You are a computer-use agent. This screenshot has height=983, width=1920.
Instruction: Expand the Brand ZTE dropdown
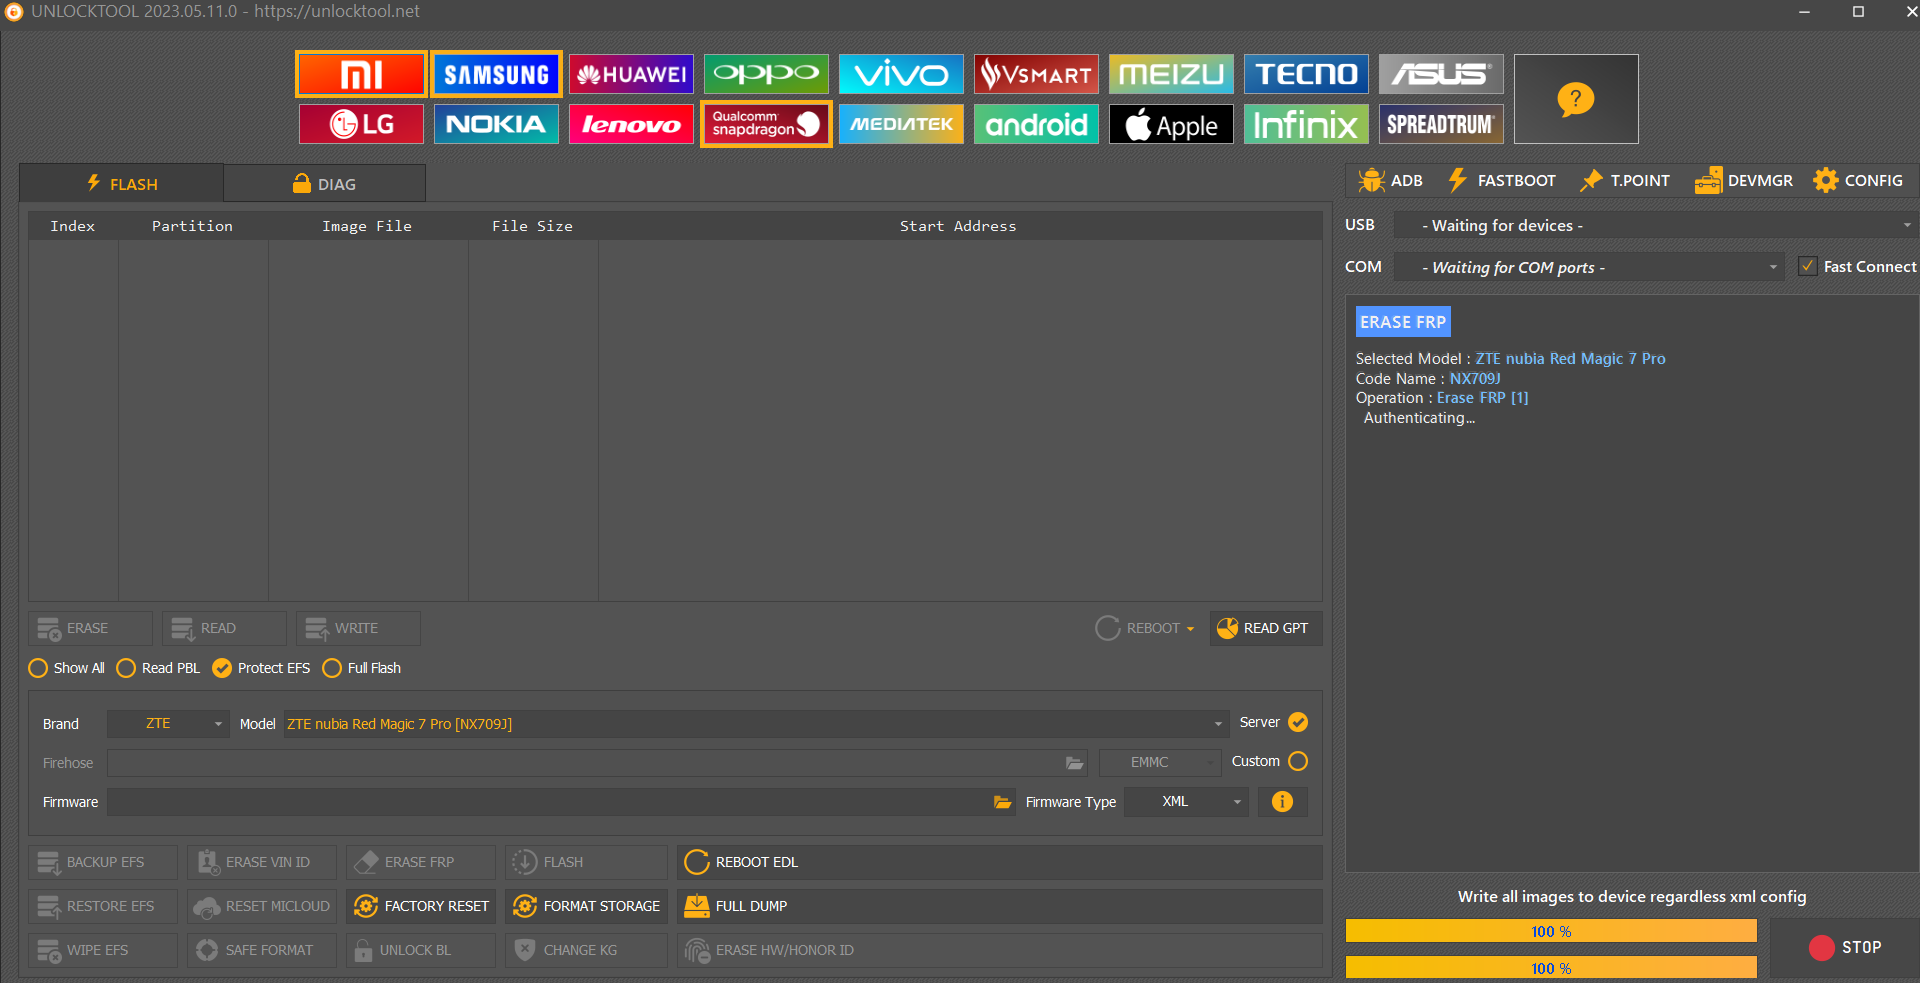(168, 724)
